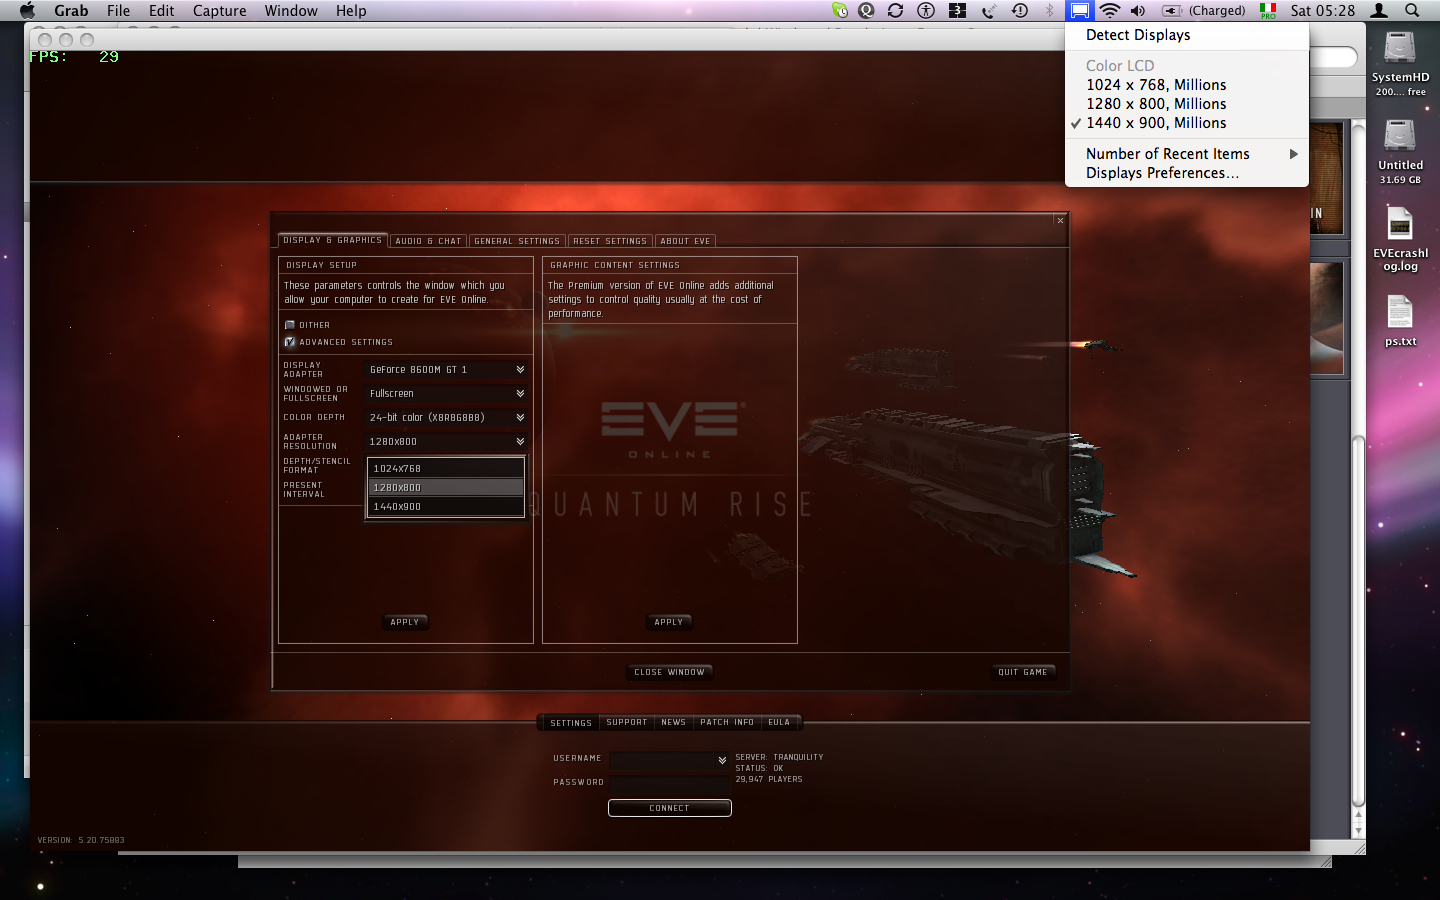Open the Support tab on login bar

point(627,722)
